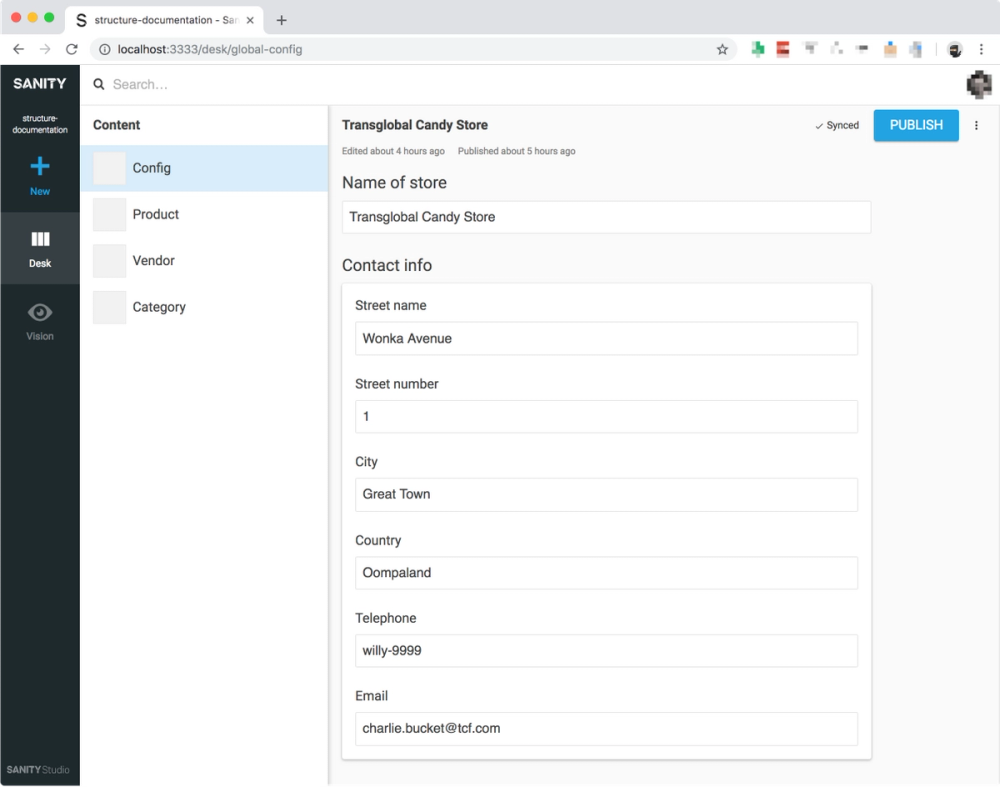
Task: Click the red extension icon
Action: (783, 49)
